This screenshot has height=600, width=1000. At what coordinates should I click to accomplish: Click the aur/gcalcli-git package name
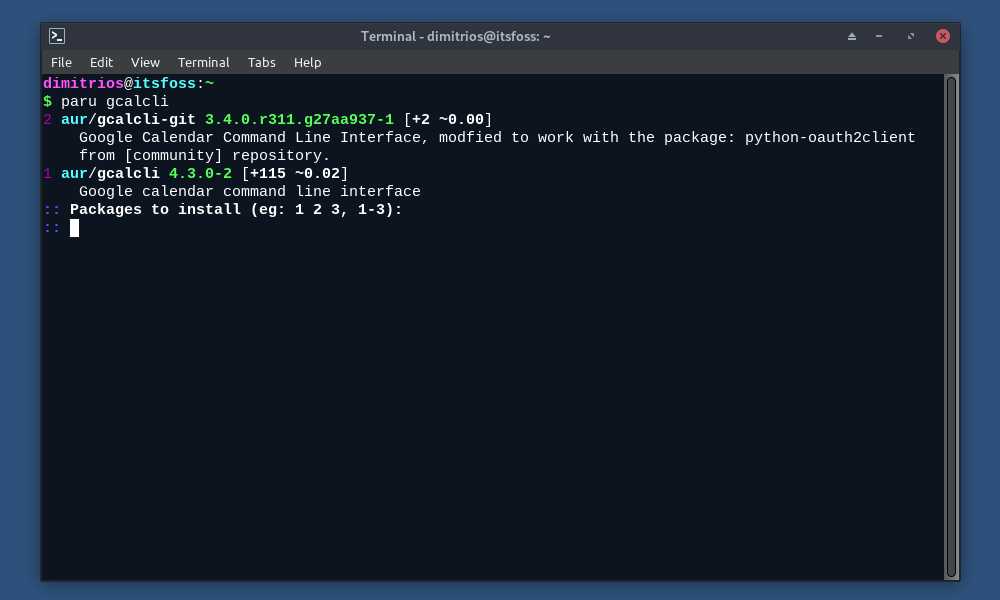128,119
